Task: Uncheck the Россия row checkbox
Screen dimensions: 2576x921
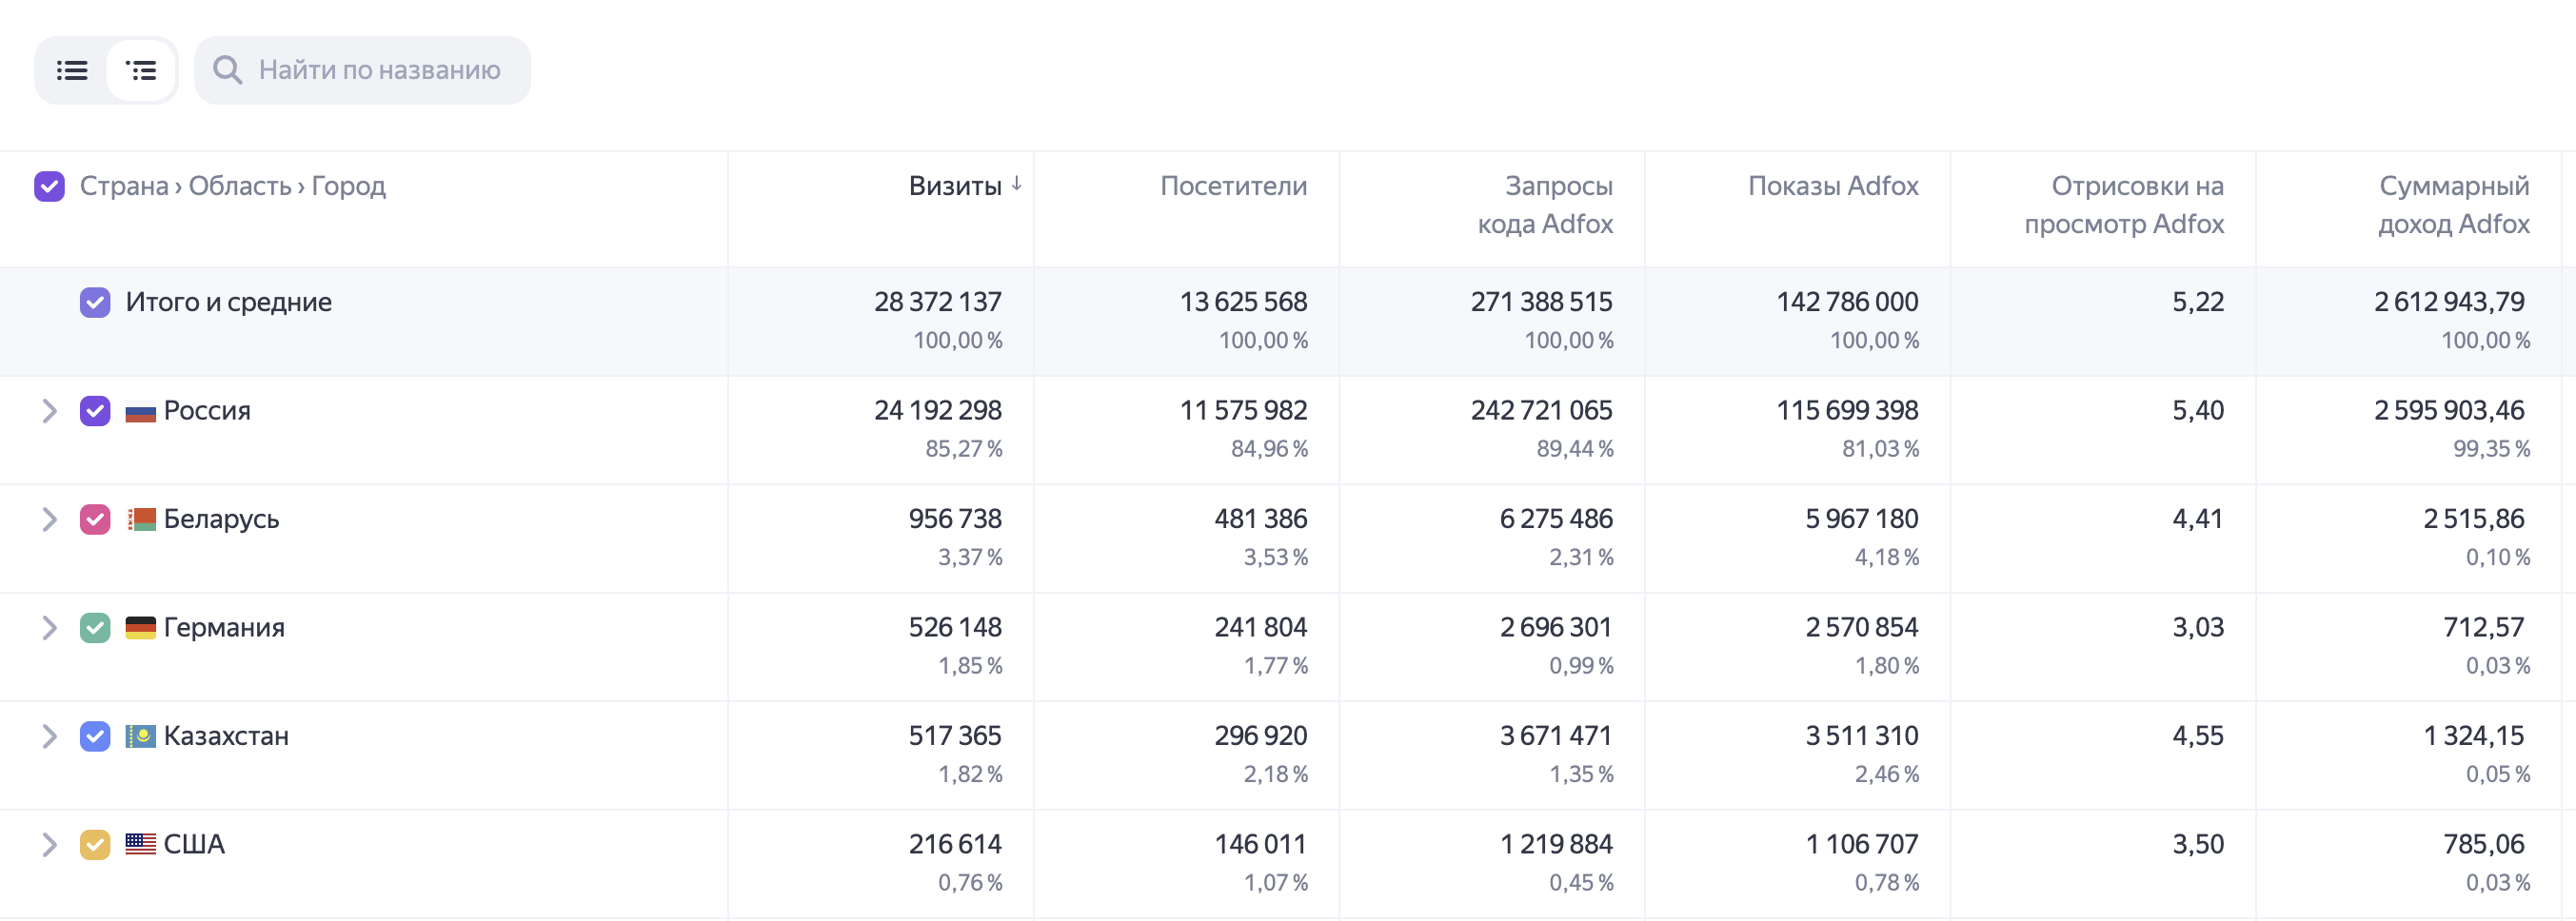Action: 95,411
